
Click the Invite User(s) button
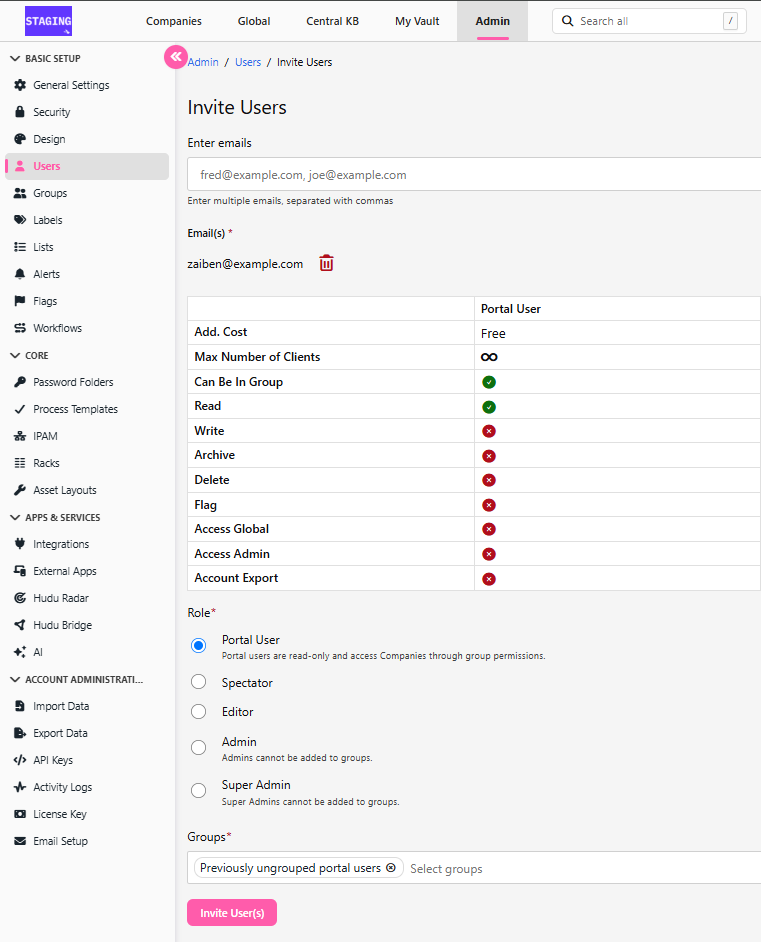point(232,913)
